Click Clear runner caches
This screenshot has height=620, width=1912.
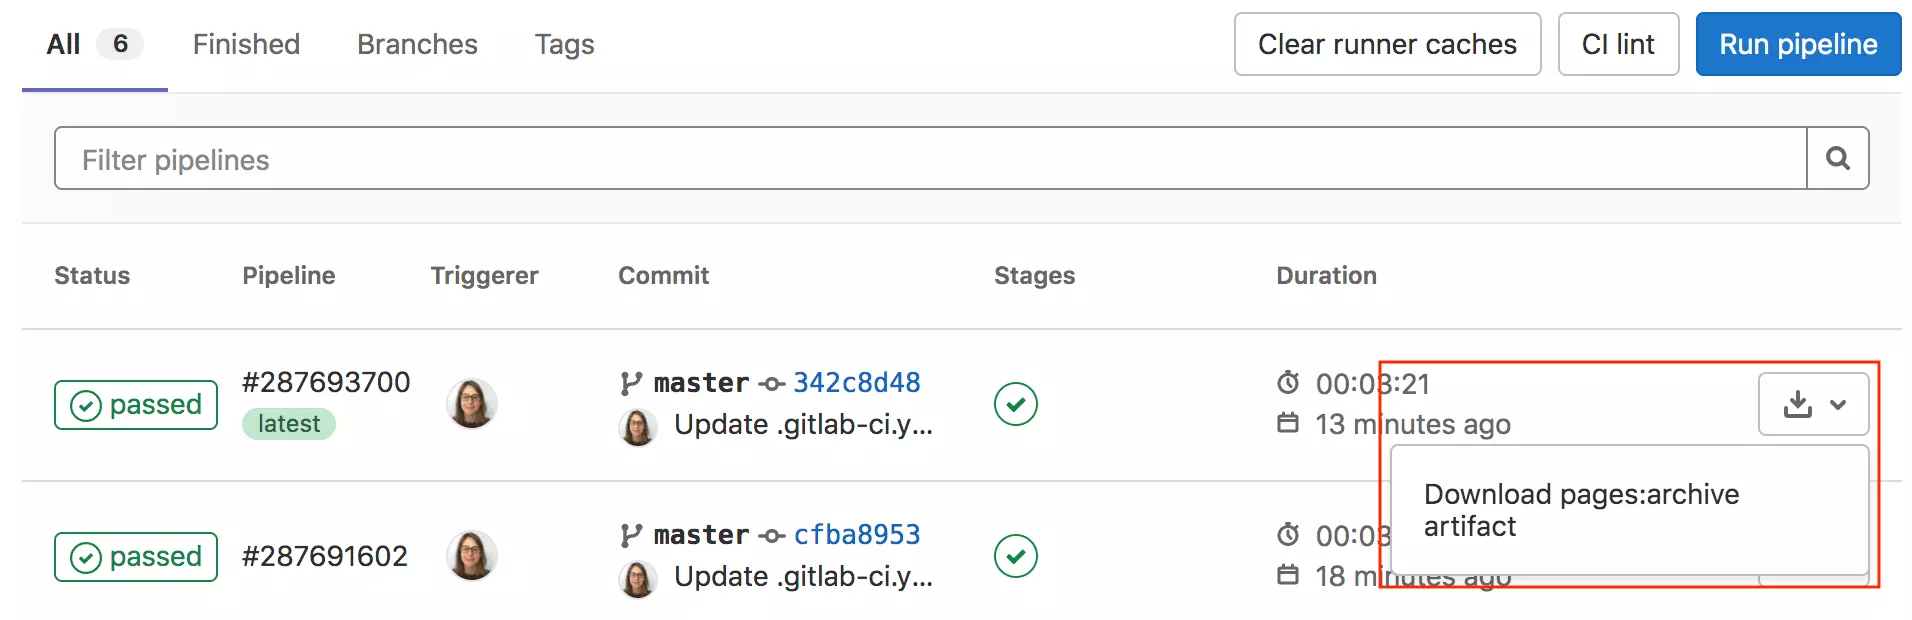[1388, 44]
